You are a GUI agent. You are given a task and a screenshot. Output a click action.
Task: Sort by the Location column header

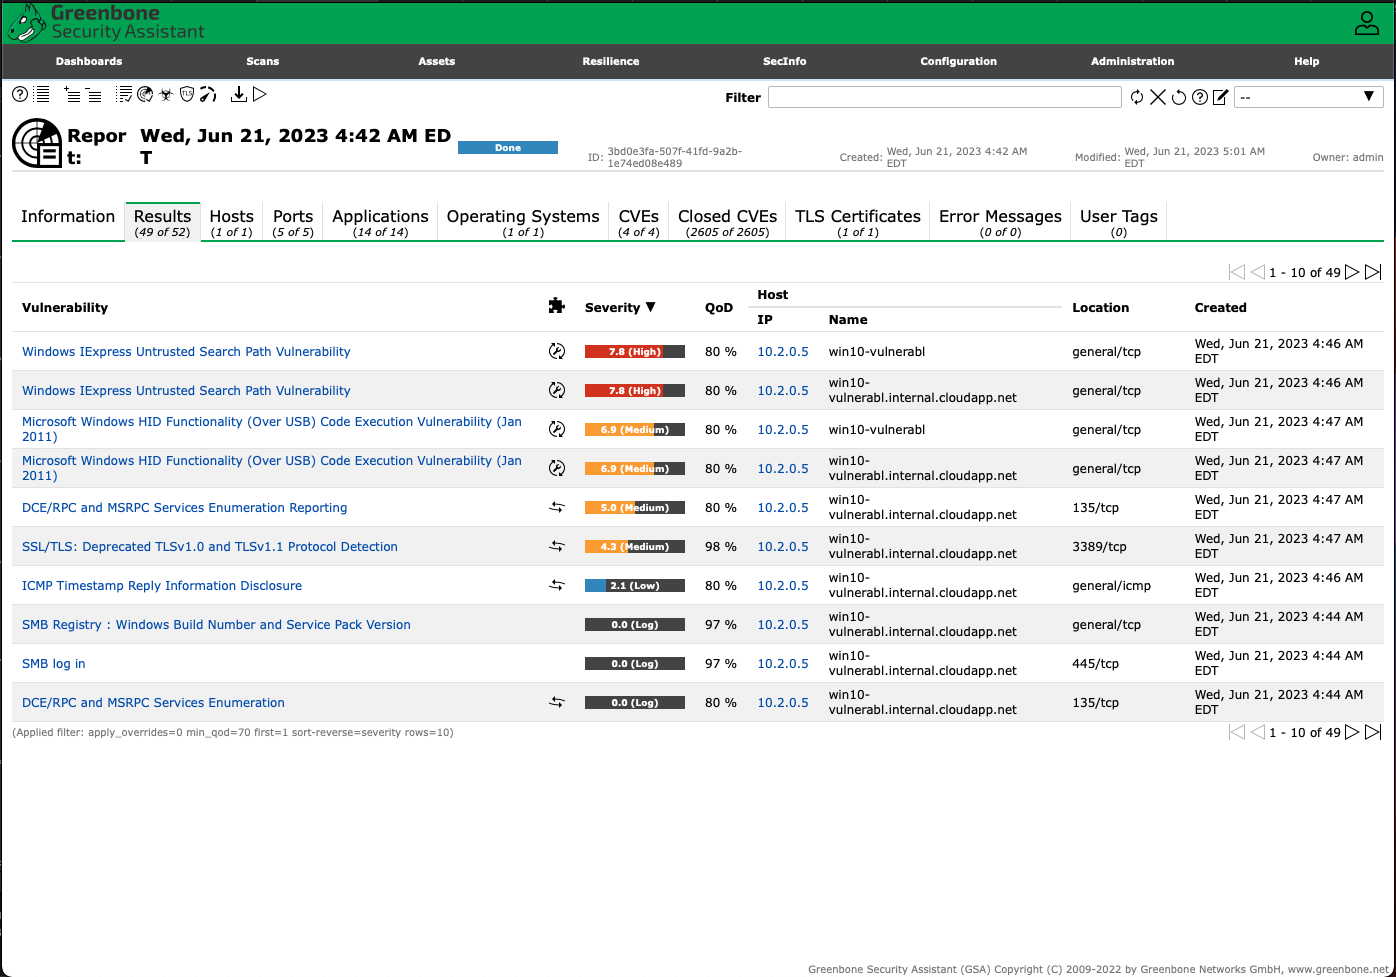(x=1101, y=308)
